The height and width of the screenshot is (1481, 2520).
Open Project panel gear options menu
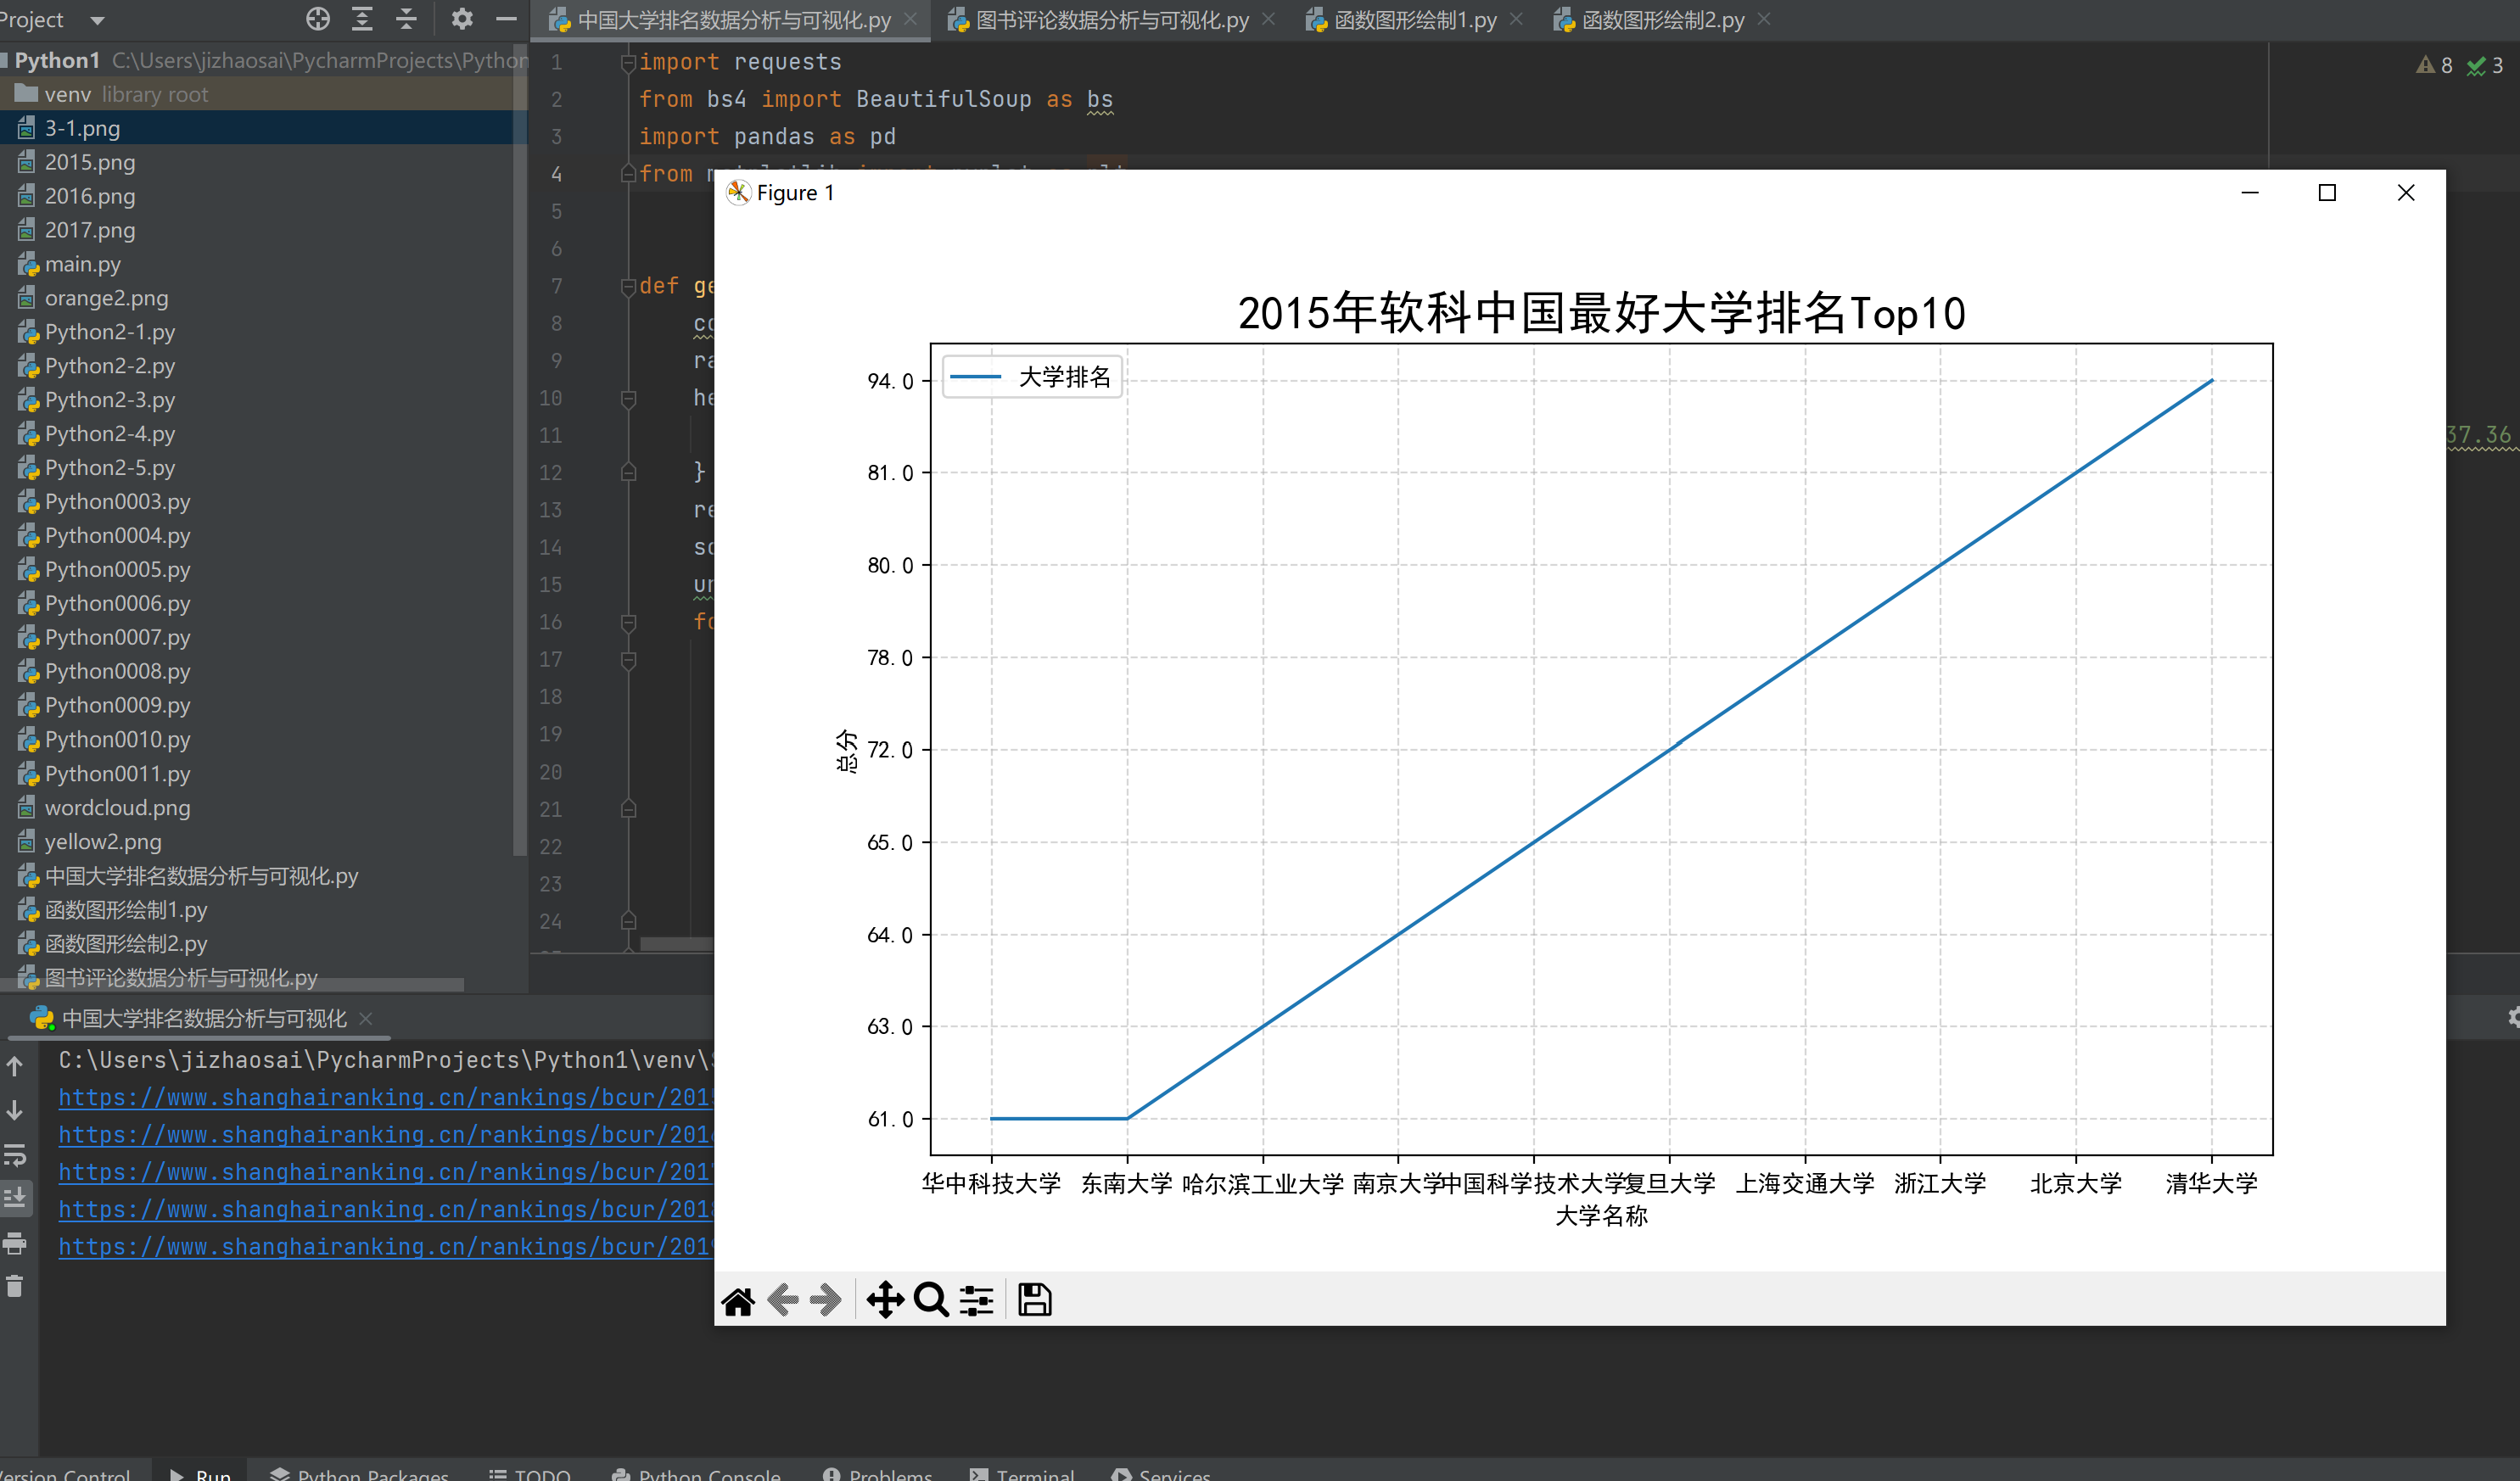(461, 19)
